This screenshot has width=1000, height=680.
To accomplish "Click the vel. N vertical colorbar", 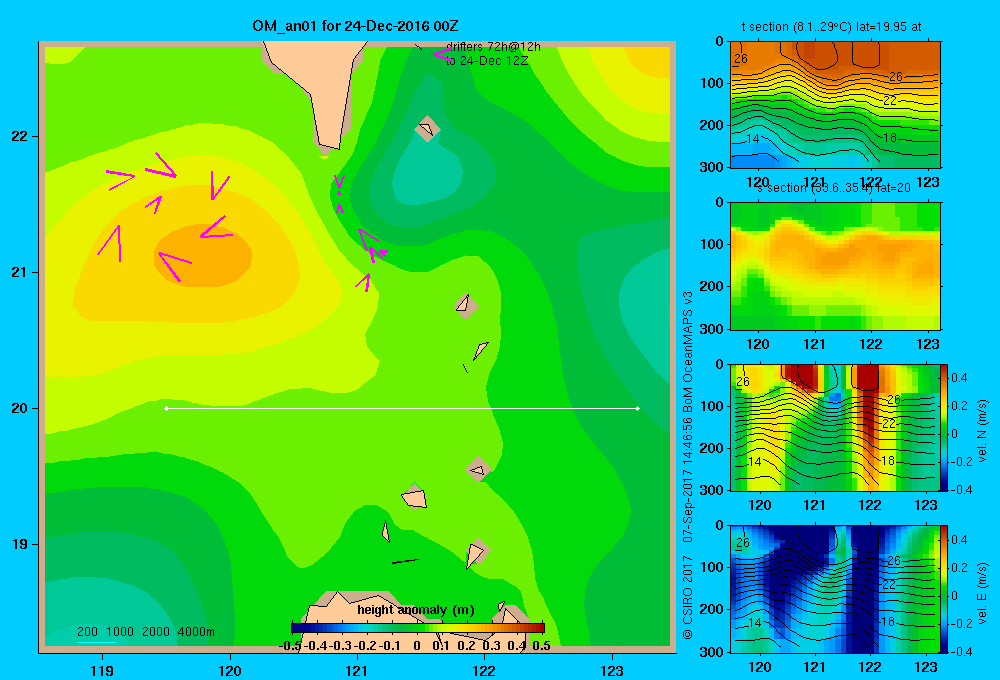I will click(x=945, y=427).
